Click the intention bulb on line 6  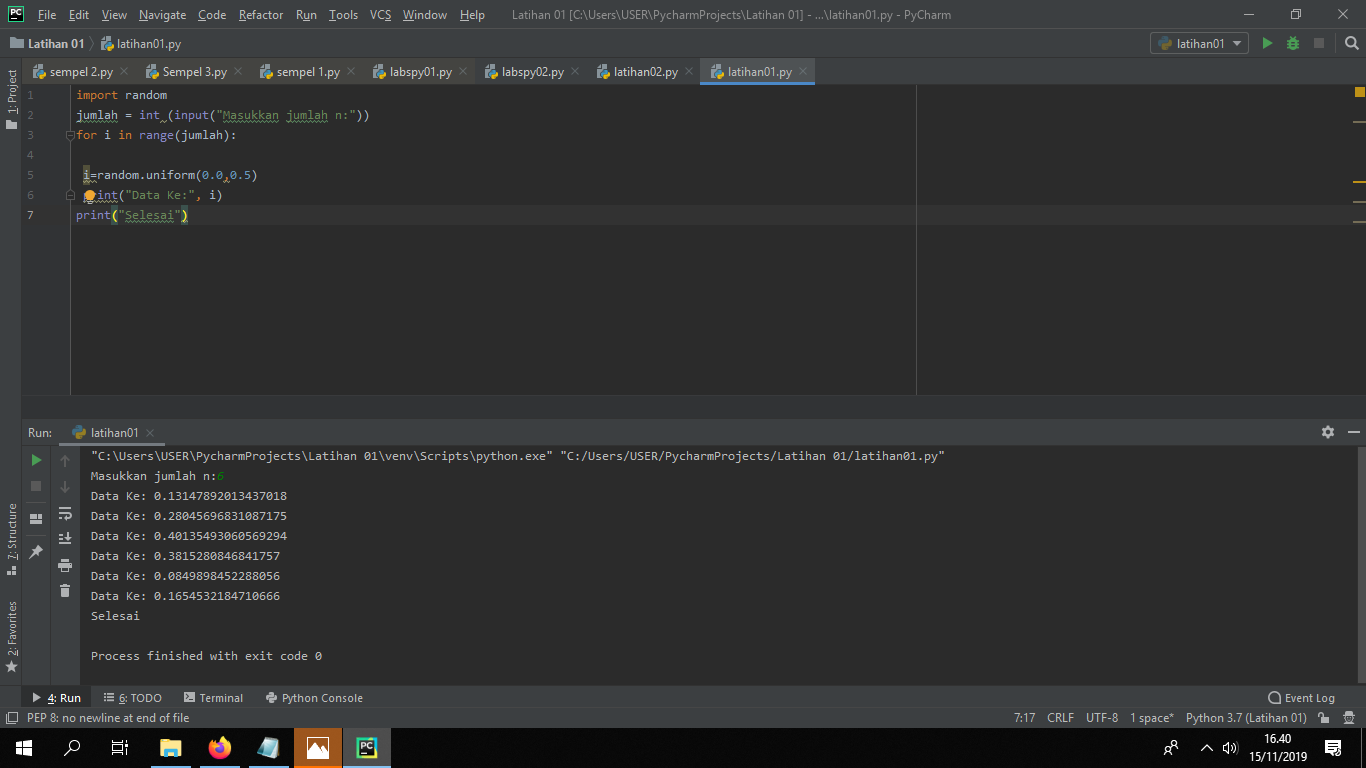(x=90, y=195)
